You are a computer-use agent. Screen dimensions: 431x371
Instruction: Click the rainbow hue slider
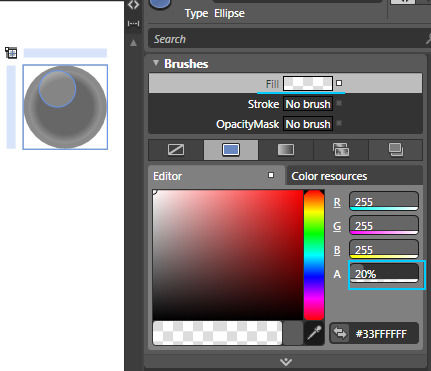click(314, 255)
